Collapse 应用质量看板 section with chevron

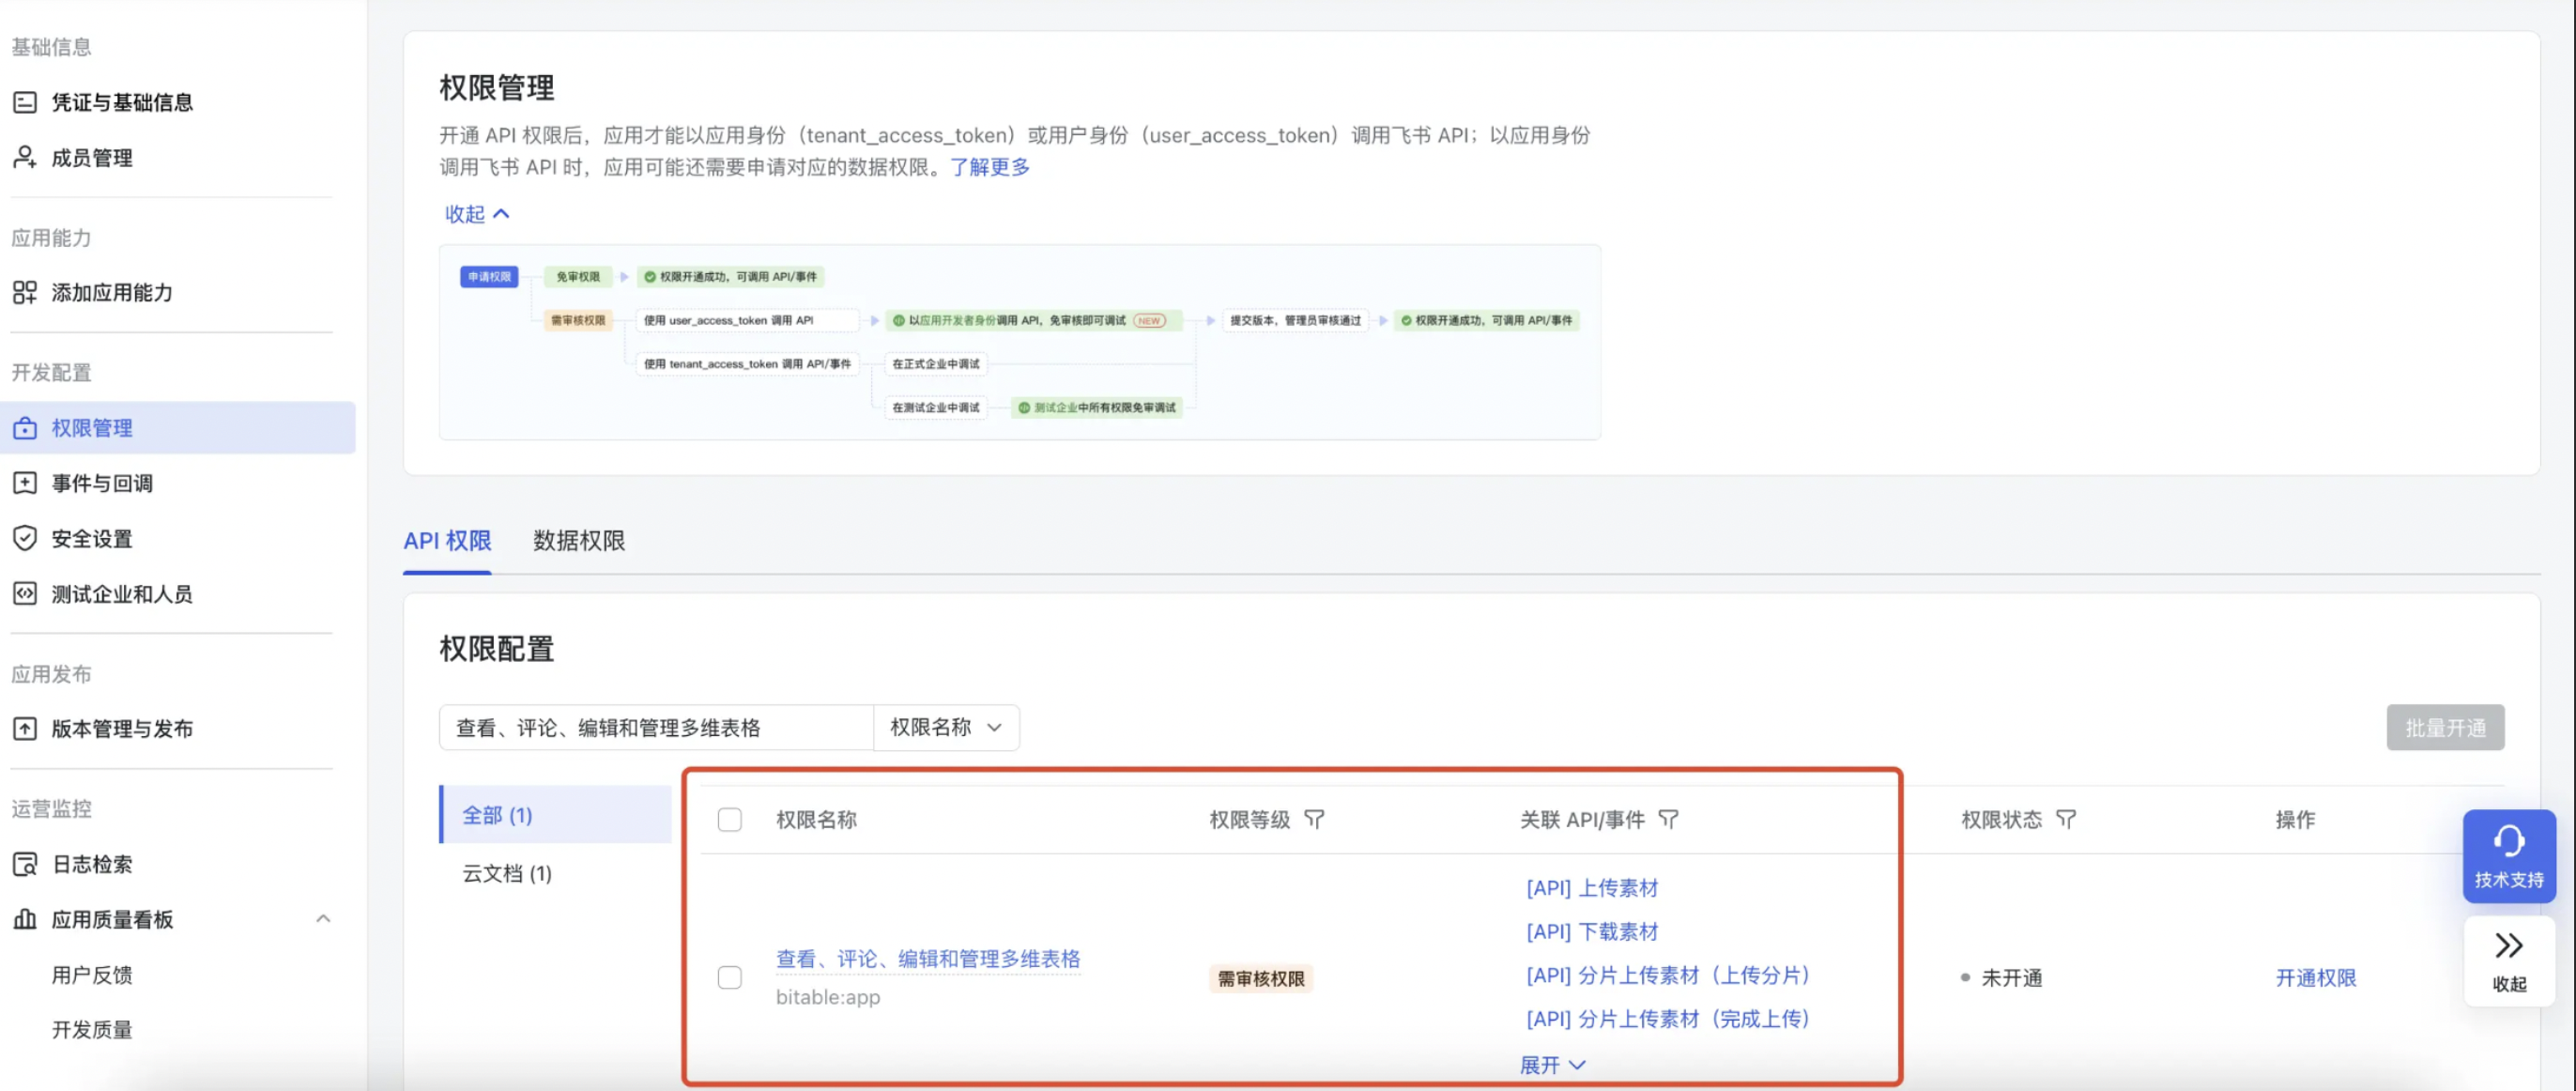pyautogui.click(x=323, y=918)
